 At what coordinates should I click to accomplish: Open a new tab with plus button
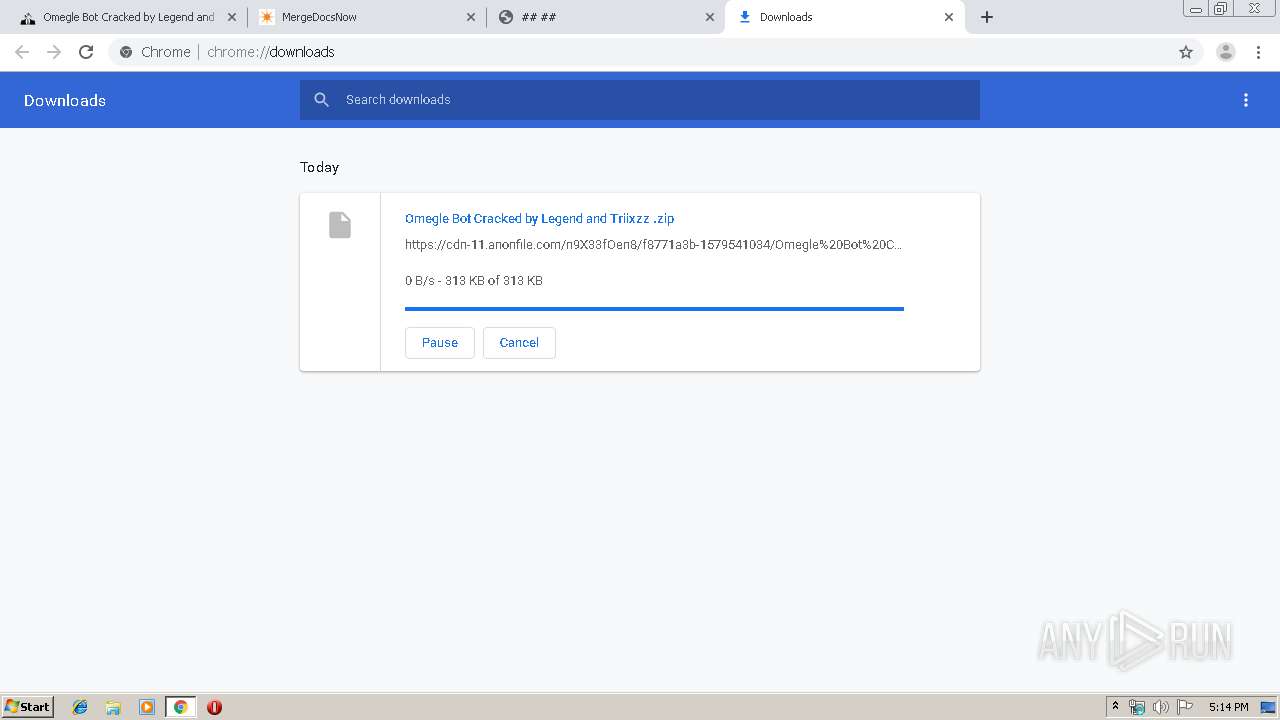click(x=987, y=17)
